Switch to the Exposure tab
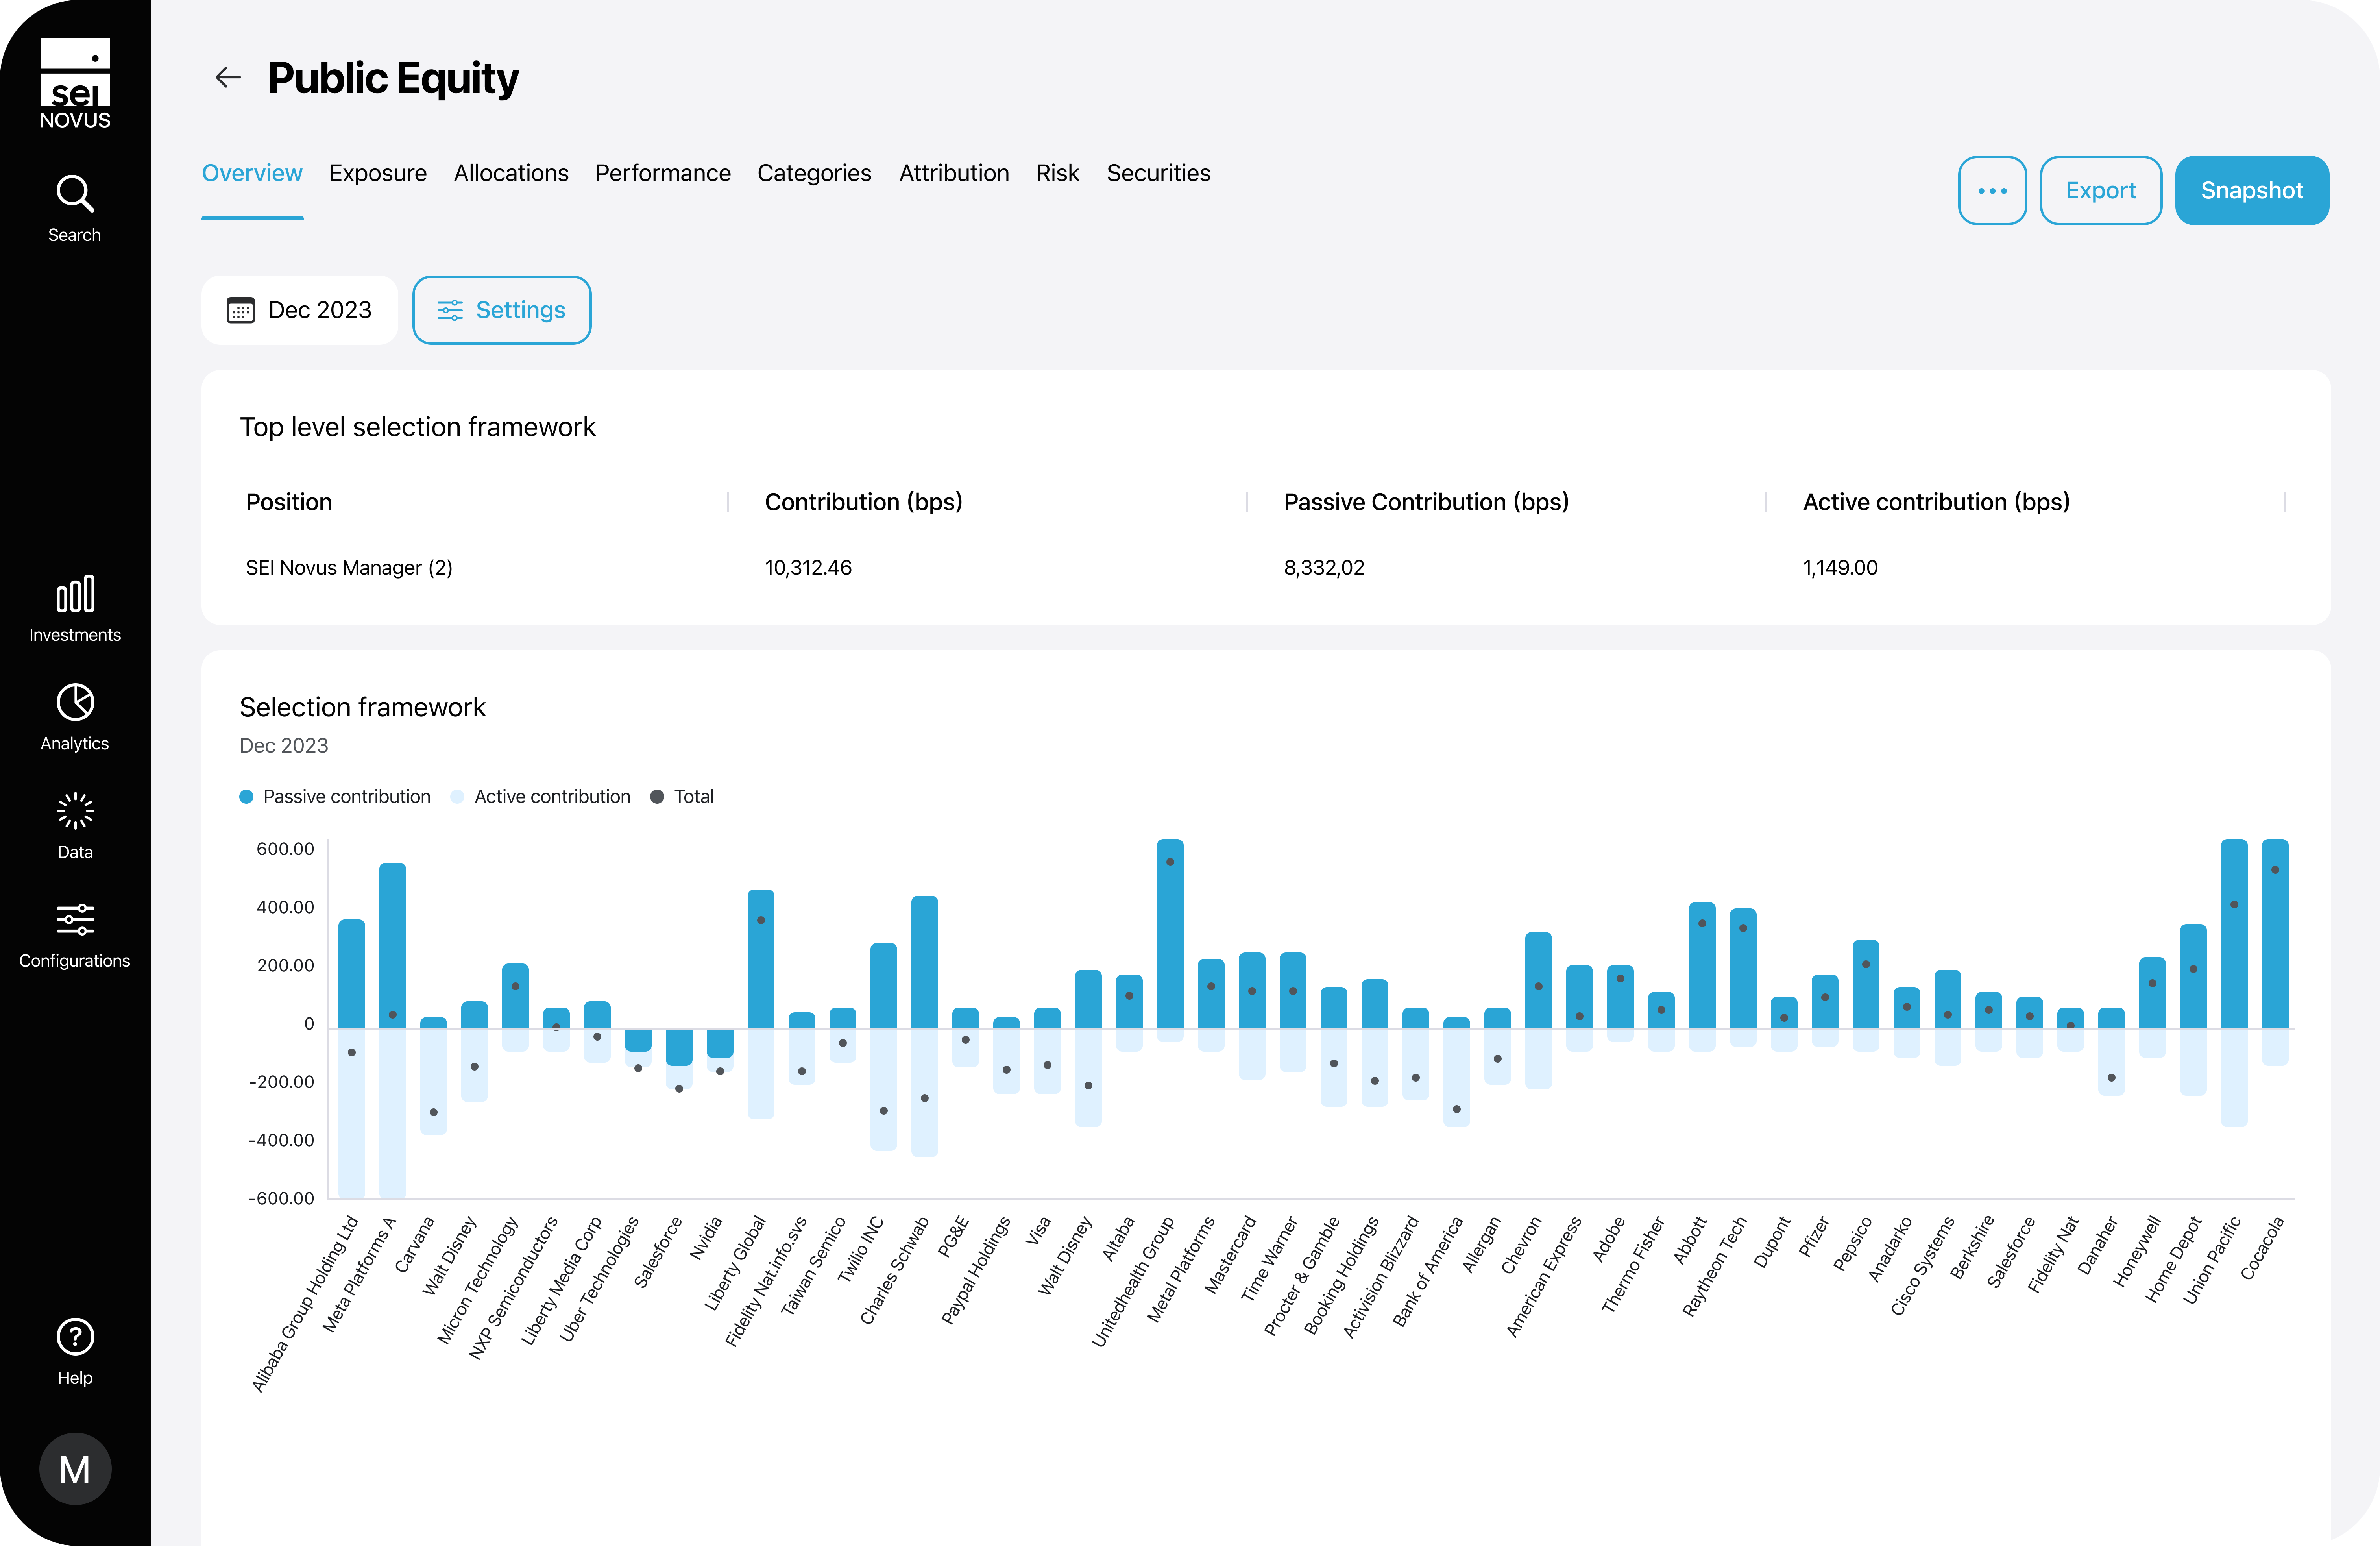 click(x=378, y=173)
